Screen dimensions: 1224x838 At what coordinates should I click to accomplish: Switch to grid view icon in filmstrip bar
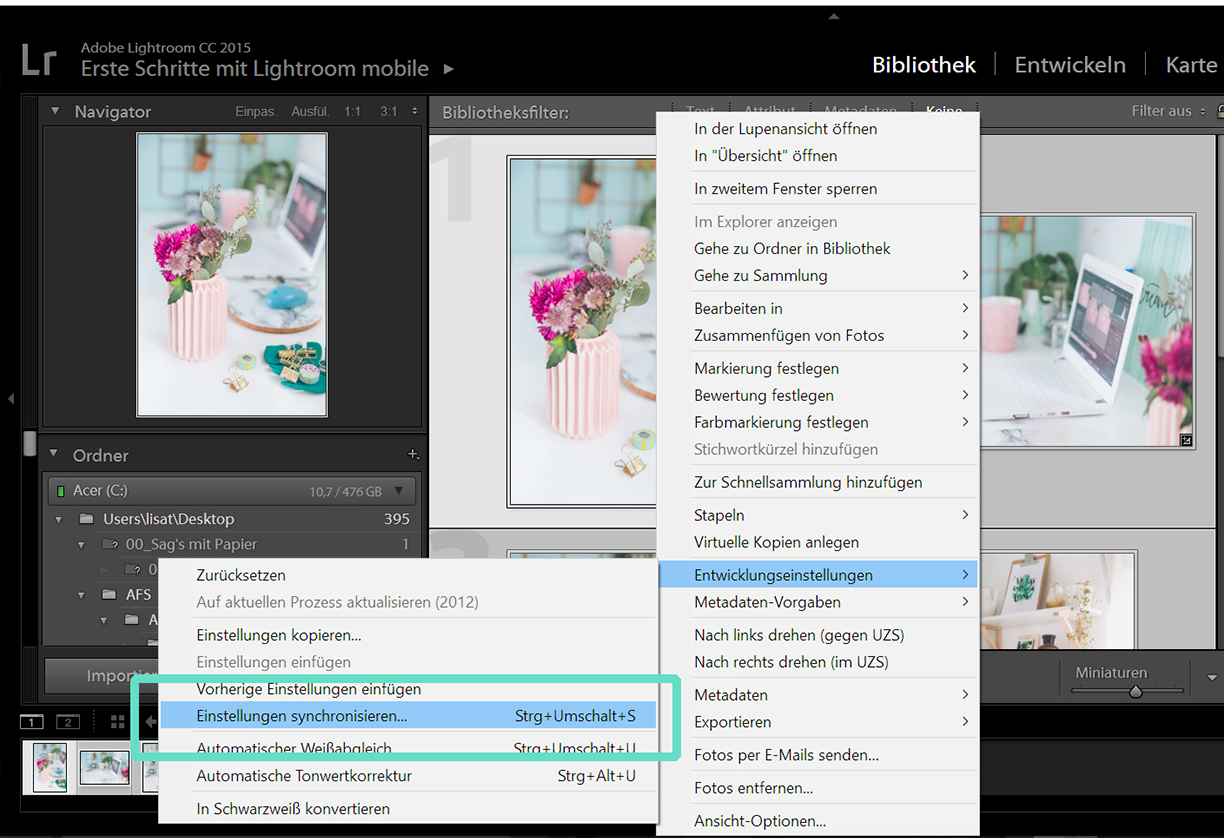tap(118, 722)
